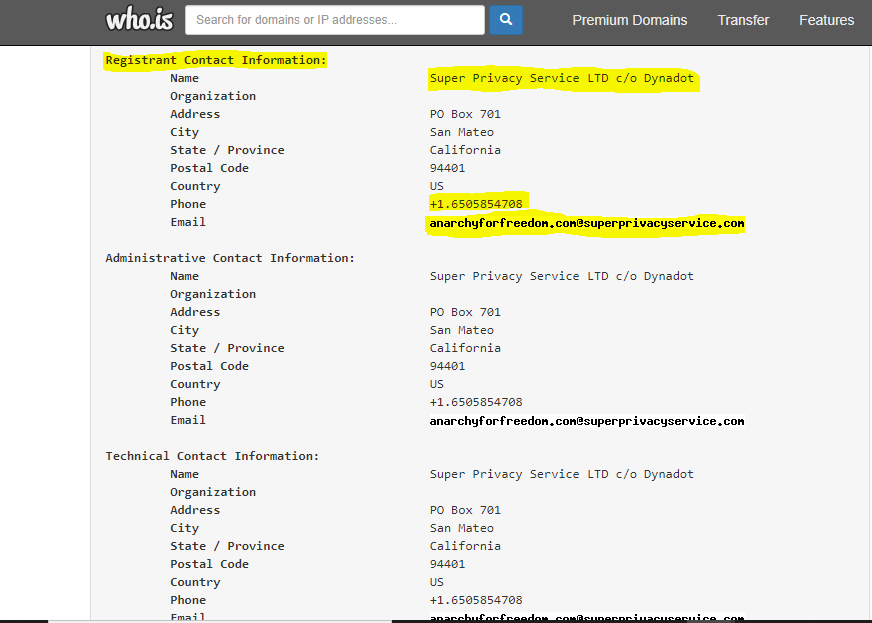
Task: Click the Administrative Contact Information heading
Action: tap(230, 258)
